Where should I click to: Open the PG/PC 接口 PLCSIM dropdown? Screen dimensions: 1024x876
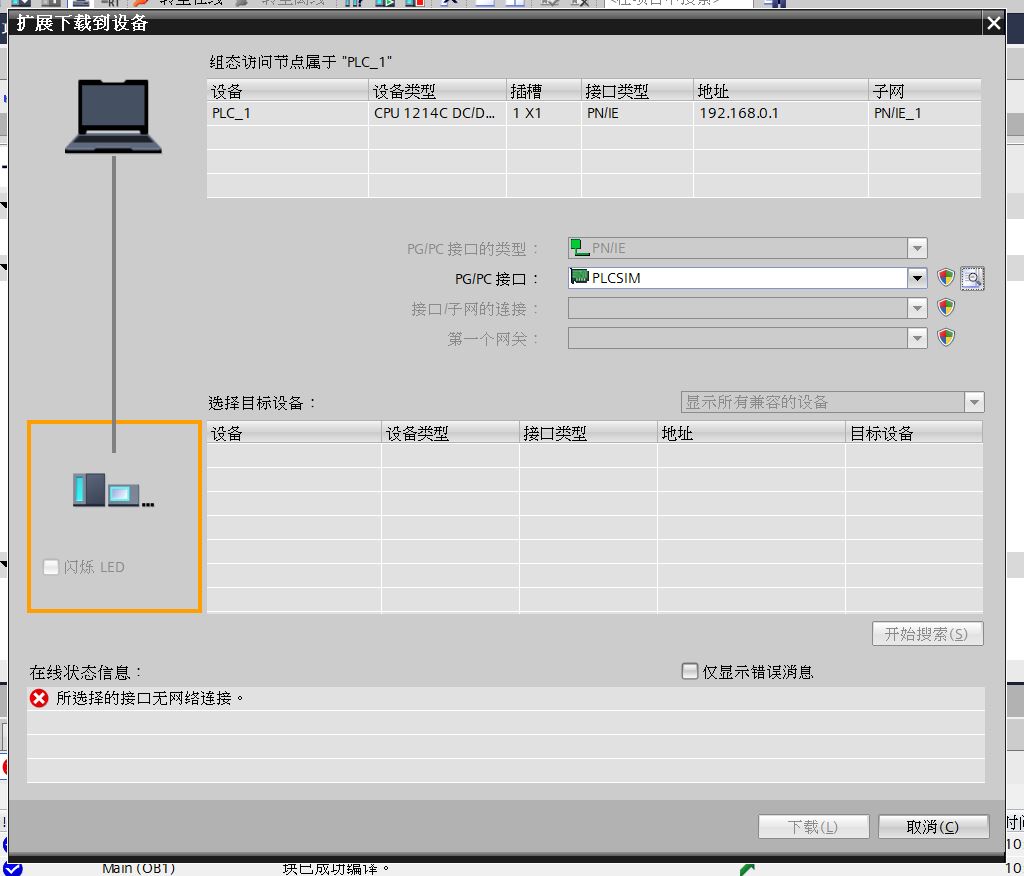click(x=916, y=278)
